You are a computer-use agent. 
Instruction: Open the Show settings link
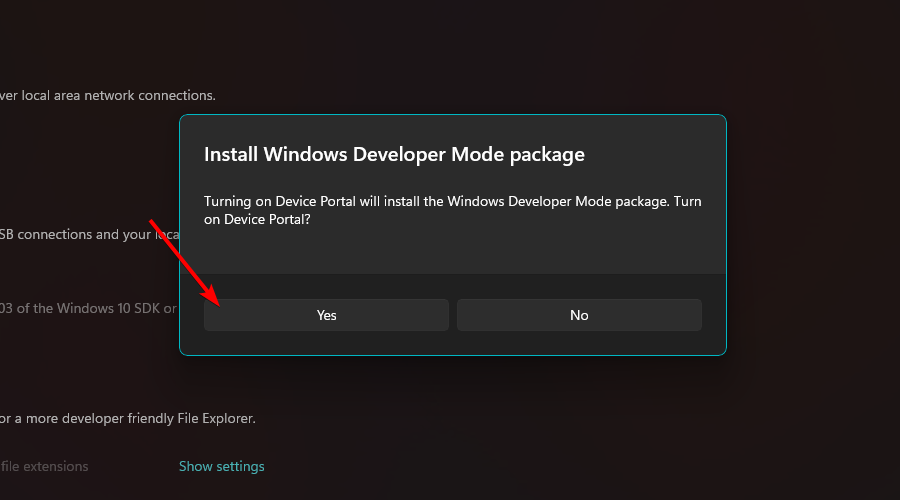221,466
